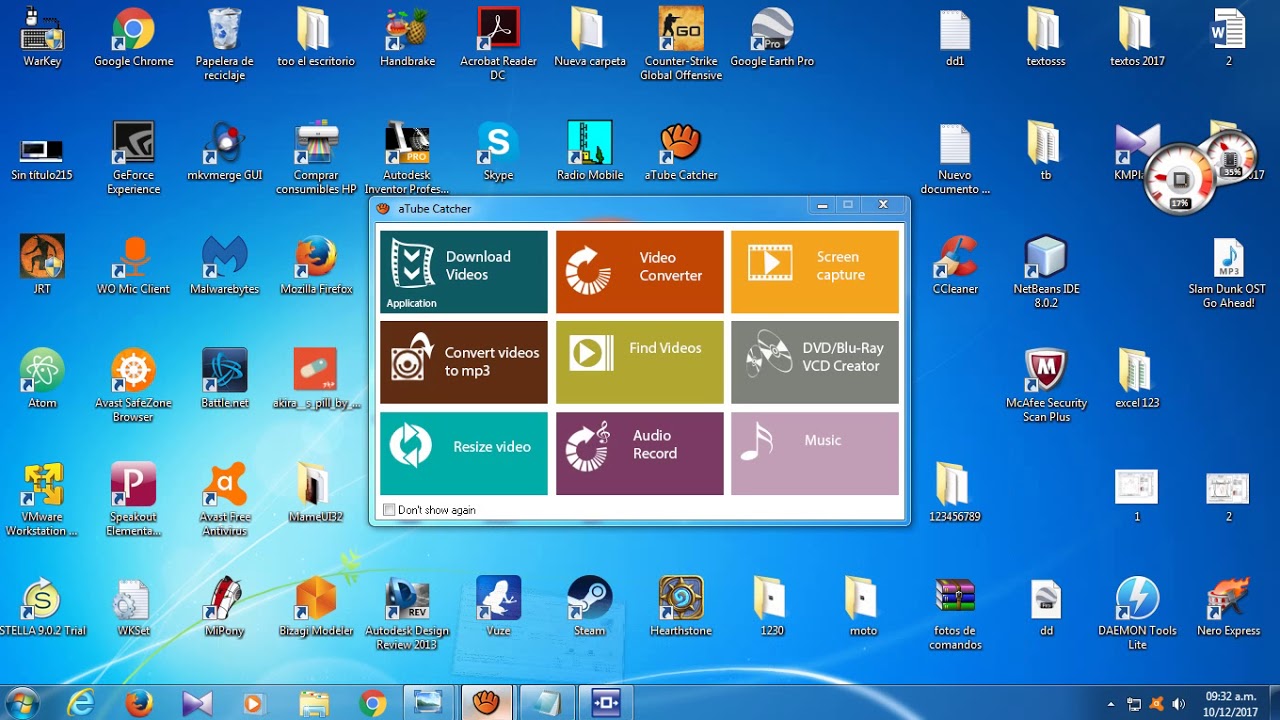Select the Acrobat Reader DC shortcut
This screenshot has height=720, width=1280.
[498, 45]
